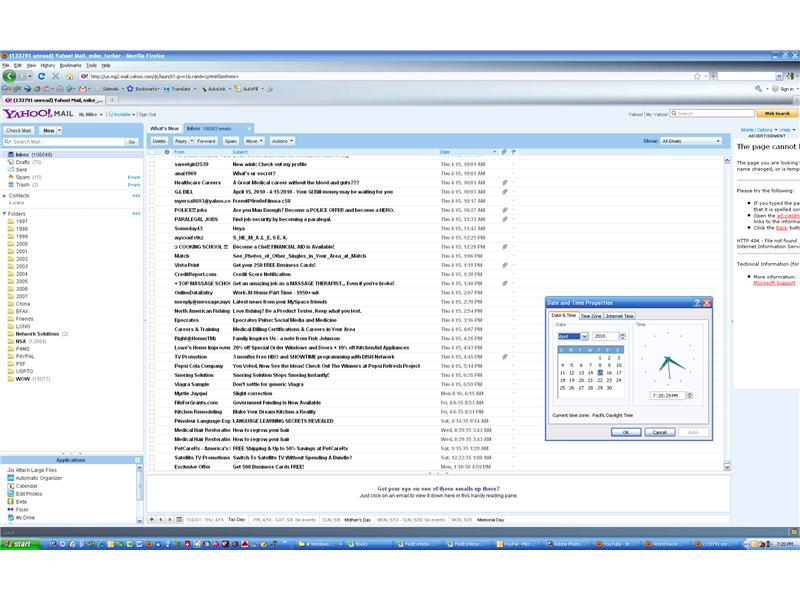Screen dimensions: 800x600
Task: Click the calendar view icon in bottom bar
Action: click(179, 519)
